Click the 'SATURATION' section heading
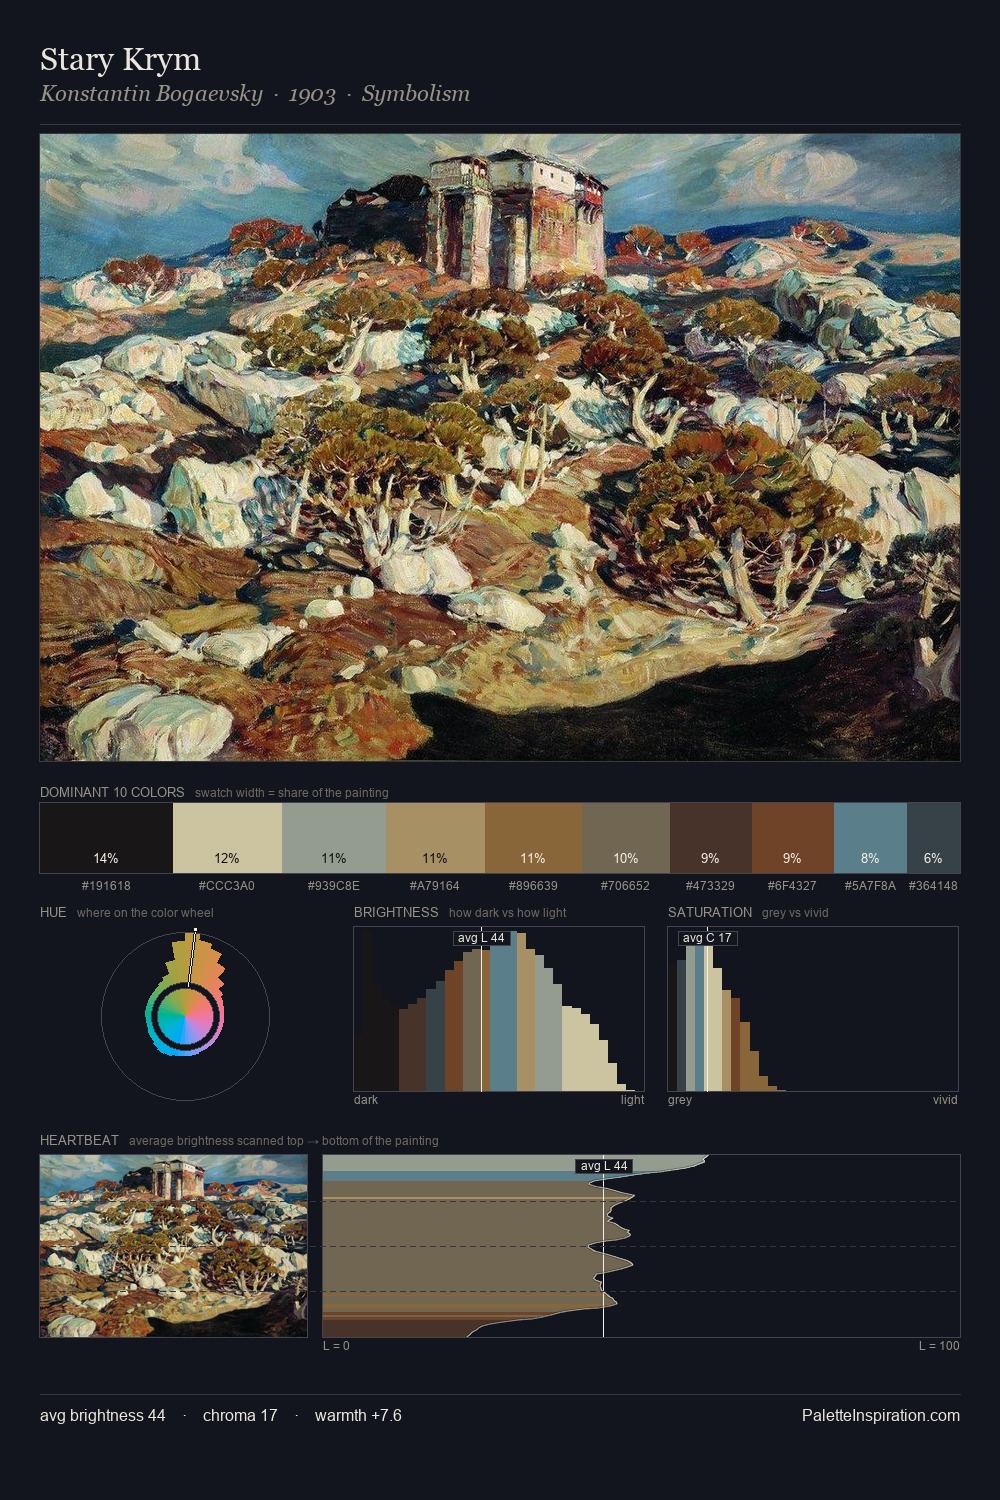 pos(710,912)
